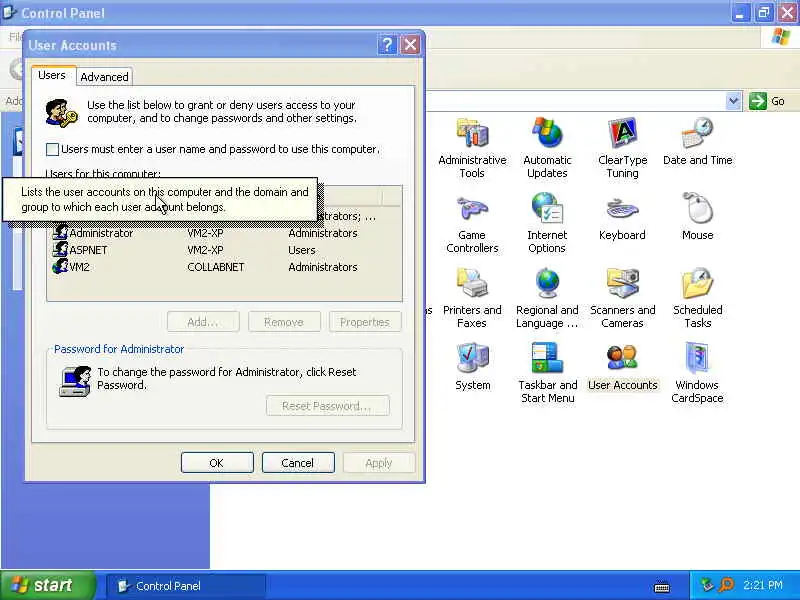The image size is (800, 600).
Task: Open Regional and Language options
Action: coord(547,298)
